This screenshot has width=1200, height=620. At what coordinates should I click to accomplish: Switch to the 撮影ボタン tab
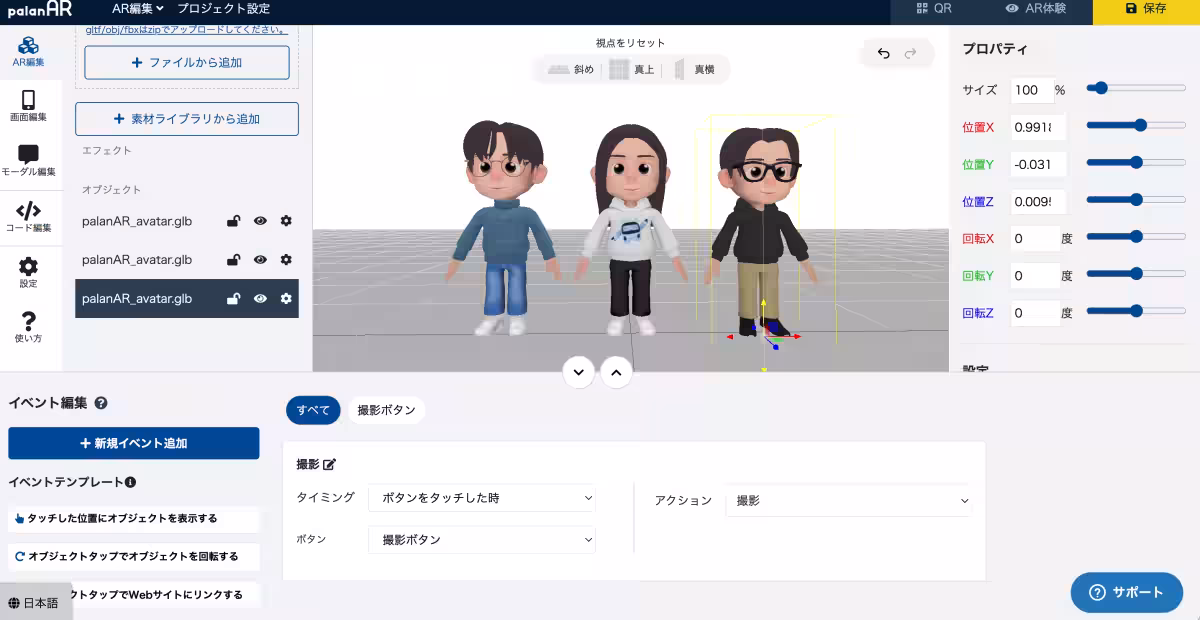click(x=388, y=410)
